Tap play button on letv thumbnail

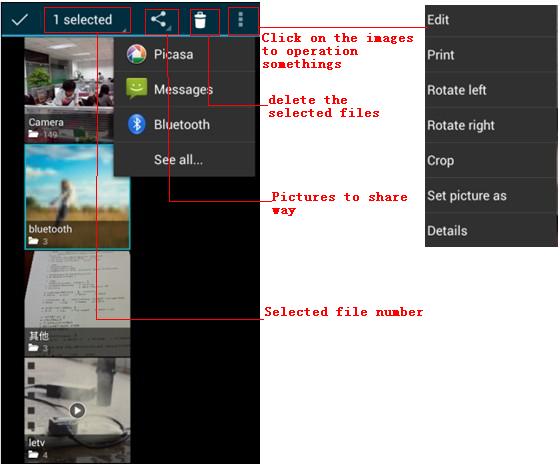pos(77,410)
